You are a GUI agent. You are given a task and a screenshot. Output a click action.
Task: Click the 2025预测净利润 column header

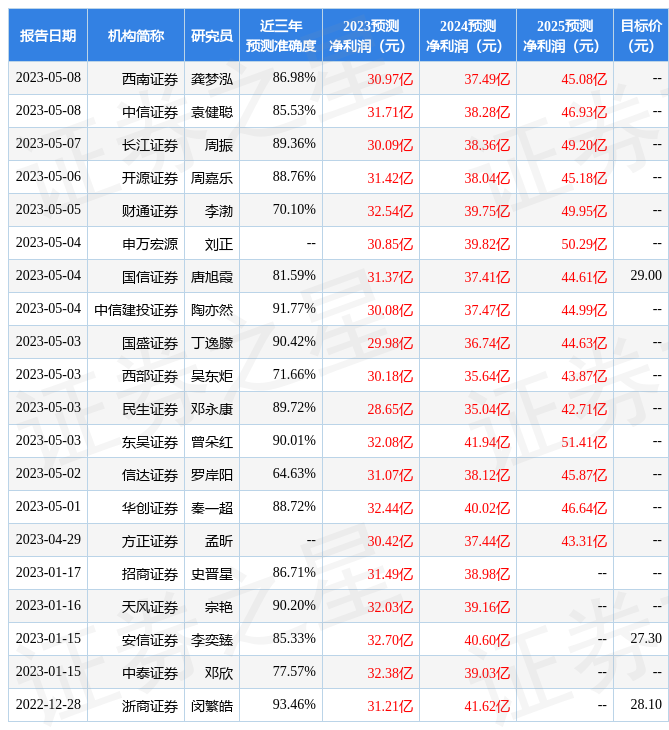click(565, 35)
